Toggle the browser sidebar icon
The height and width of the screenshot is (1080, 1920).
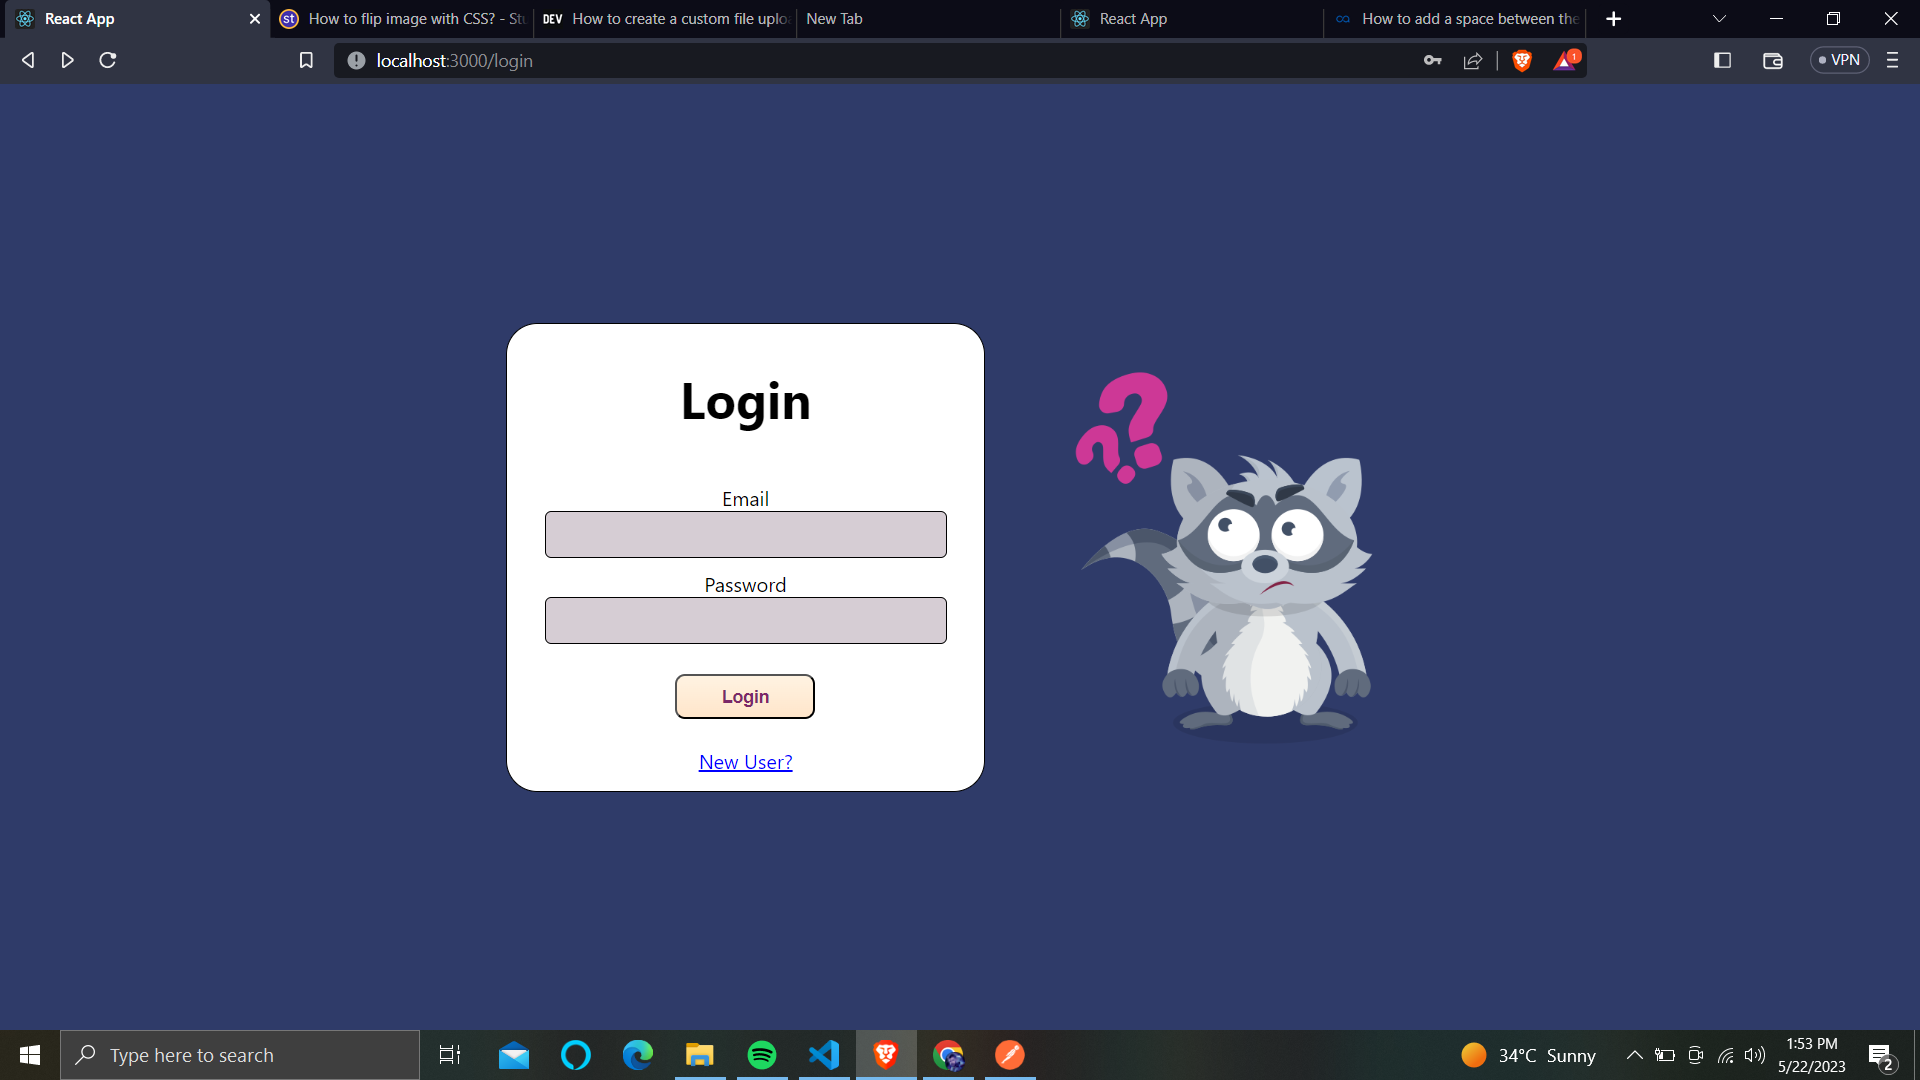click(x=1722, y=60)
